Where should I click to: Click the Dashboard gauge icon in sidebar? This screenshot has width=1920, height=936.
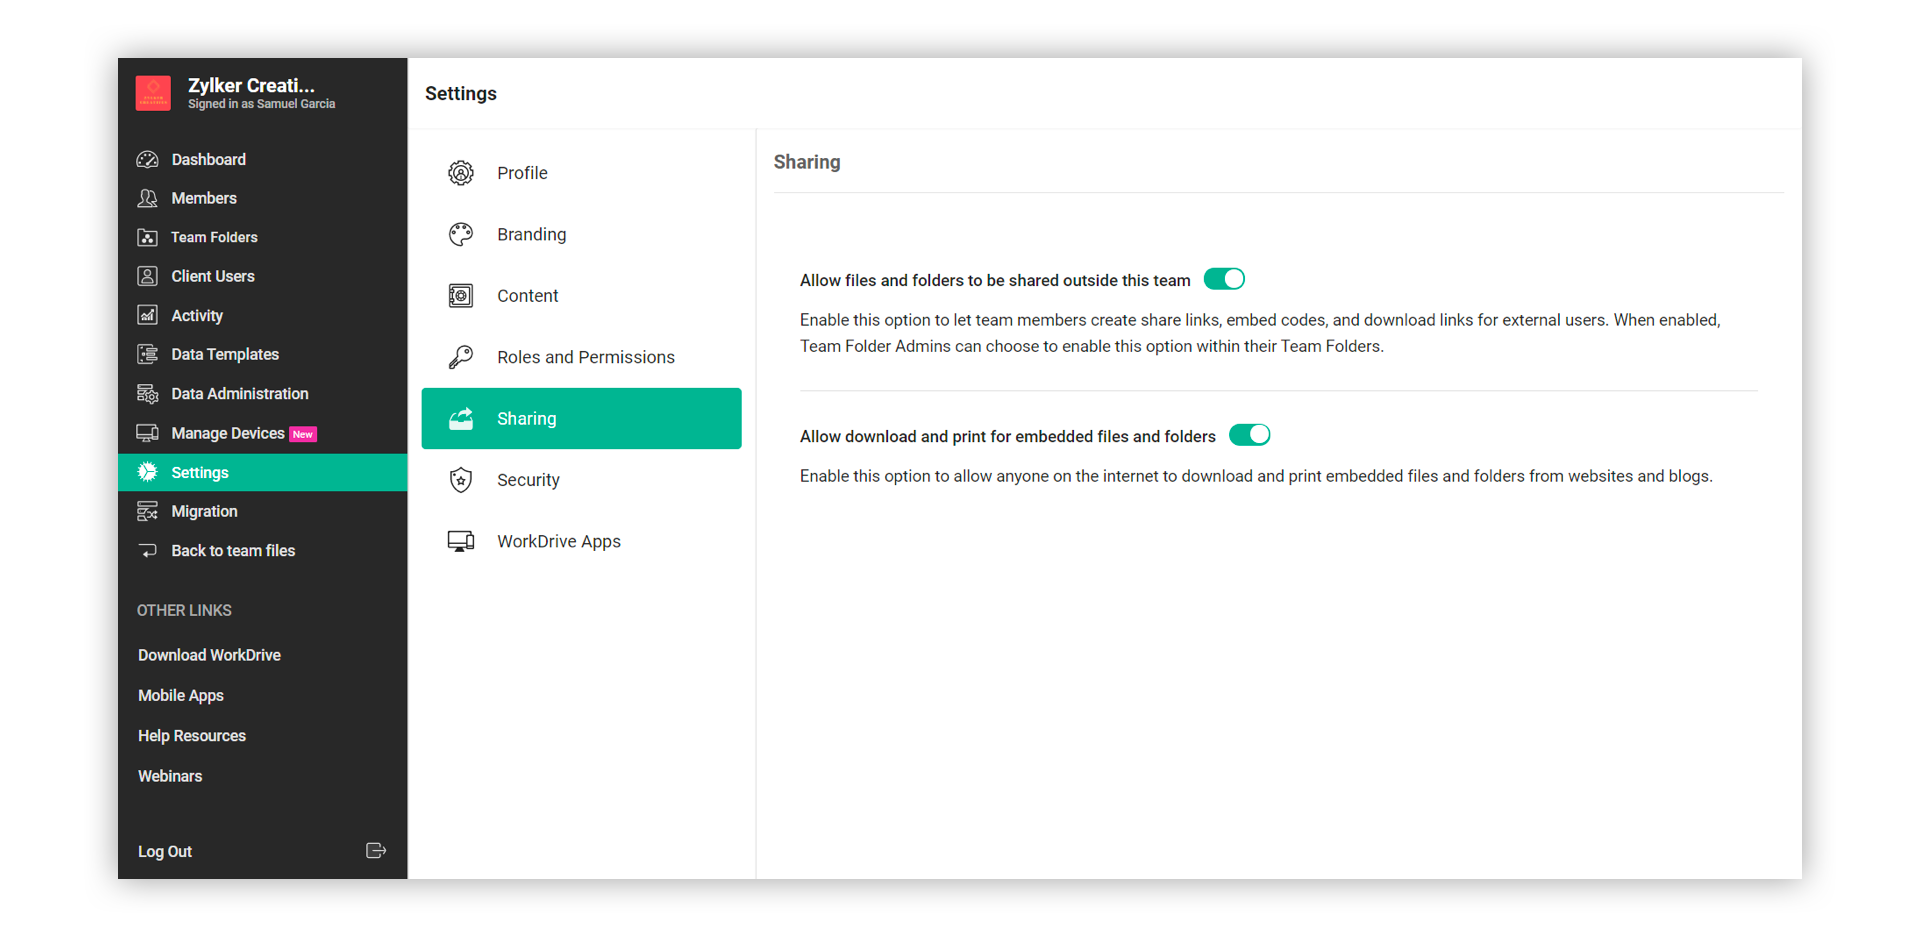click(148, 160)
